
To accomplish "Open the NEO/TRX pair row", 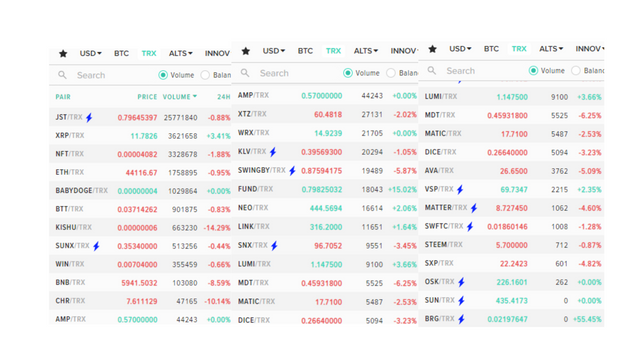I will (325, 208).
